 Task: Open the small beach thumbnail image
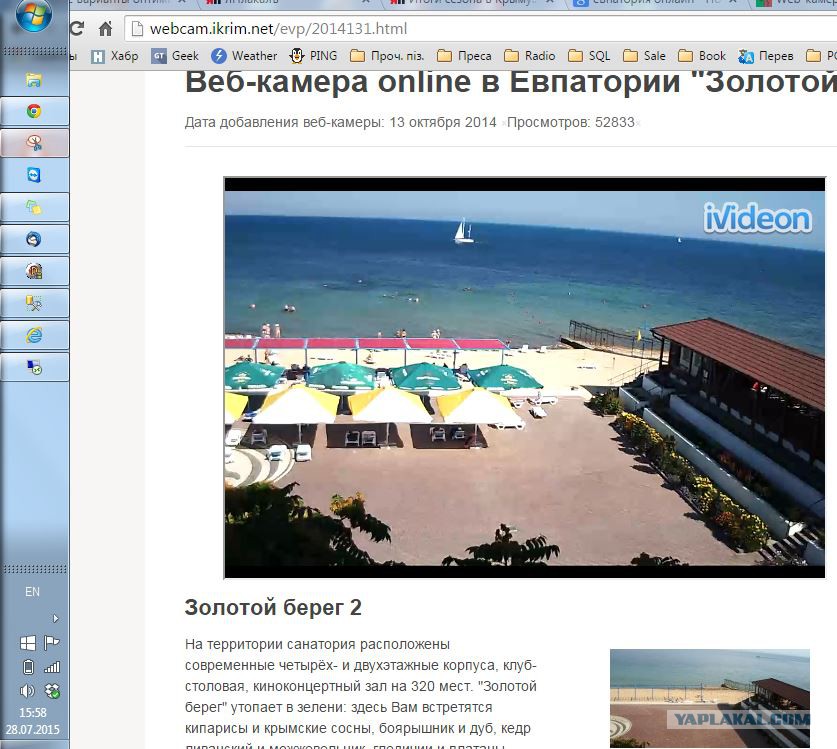(x=709, y=698)
